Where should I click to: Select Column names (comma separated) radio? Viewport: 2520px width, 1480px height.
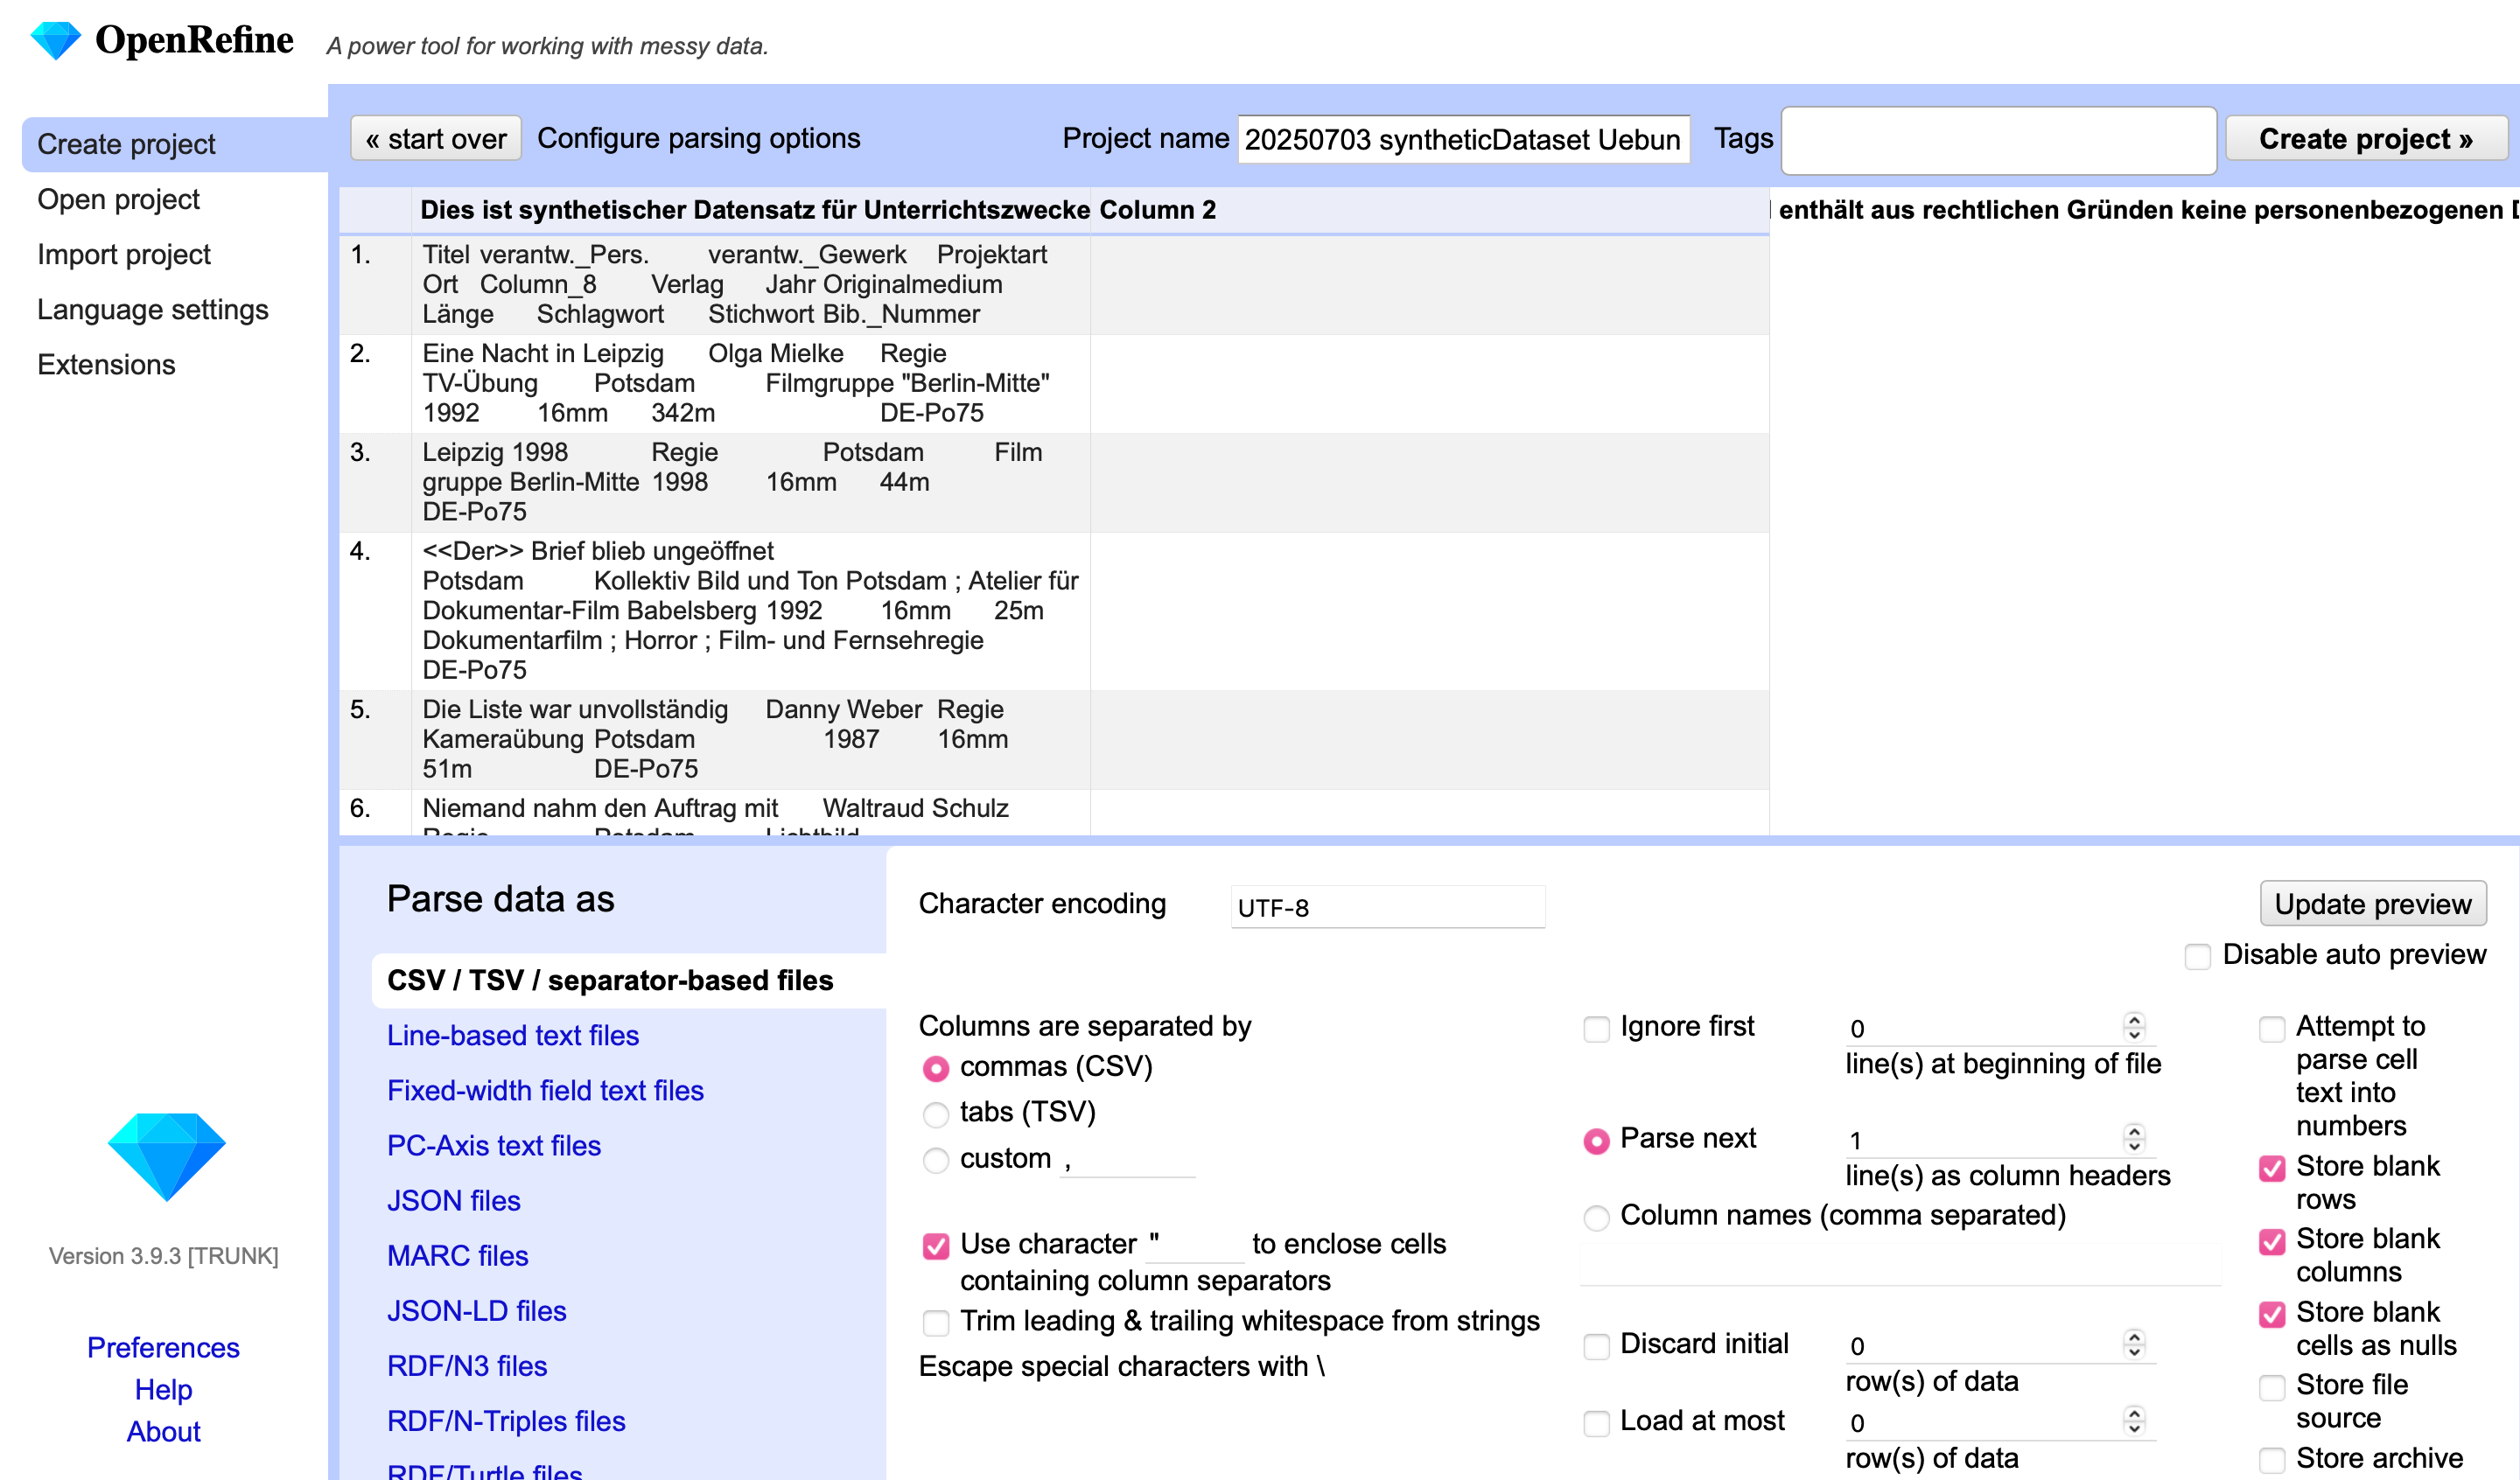click(x=1597, y=1218)
